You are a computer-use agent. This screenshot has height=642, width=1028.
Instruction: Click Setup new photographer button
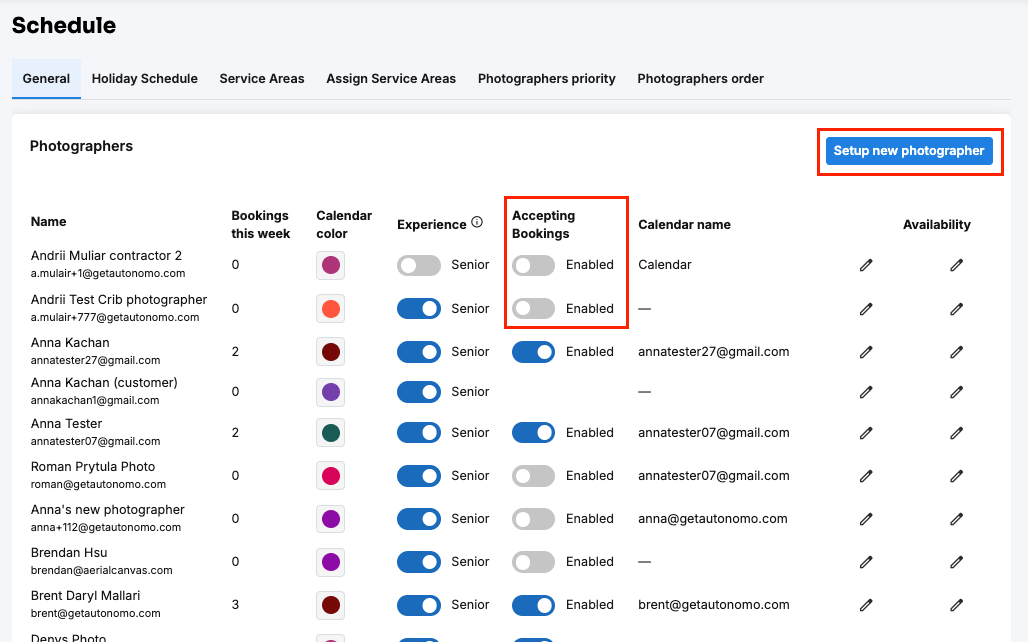click(909, 151)
